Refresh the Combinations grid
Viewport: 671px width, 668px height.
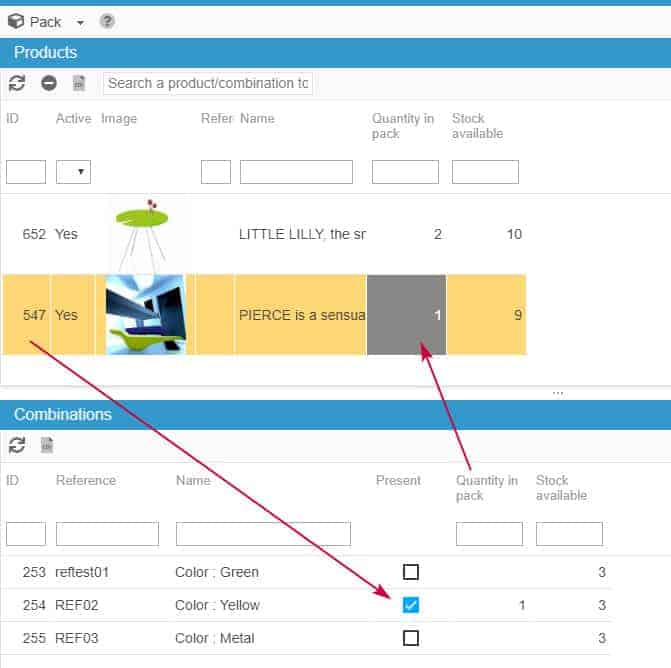pos(17,445)
